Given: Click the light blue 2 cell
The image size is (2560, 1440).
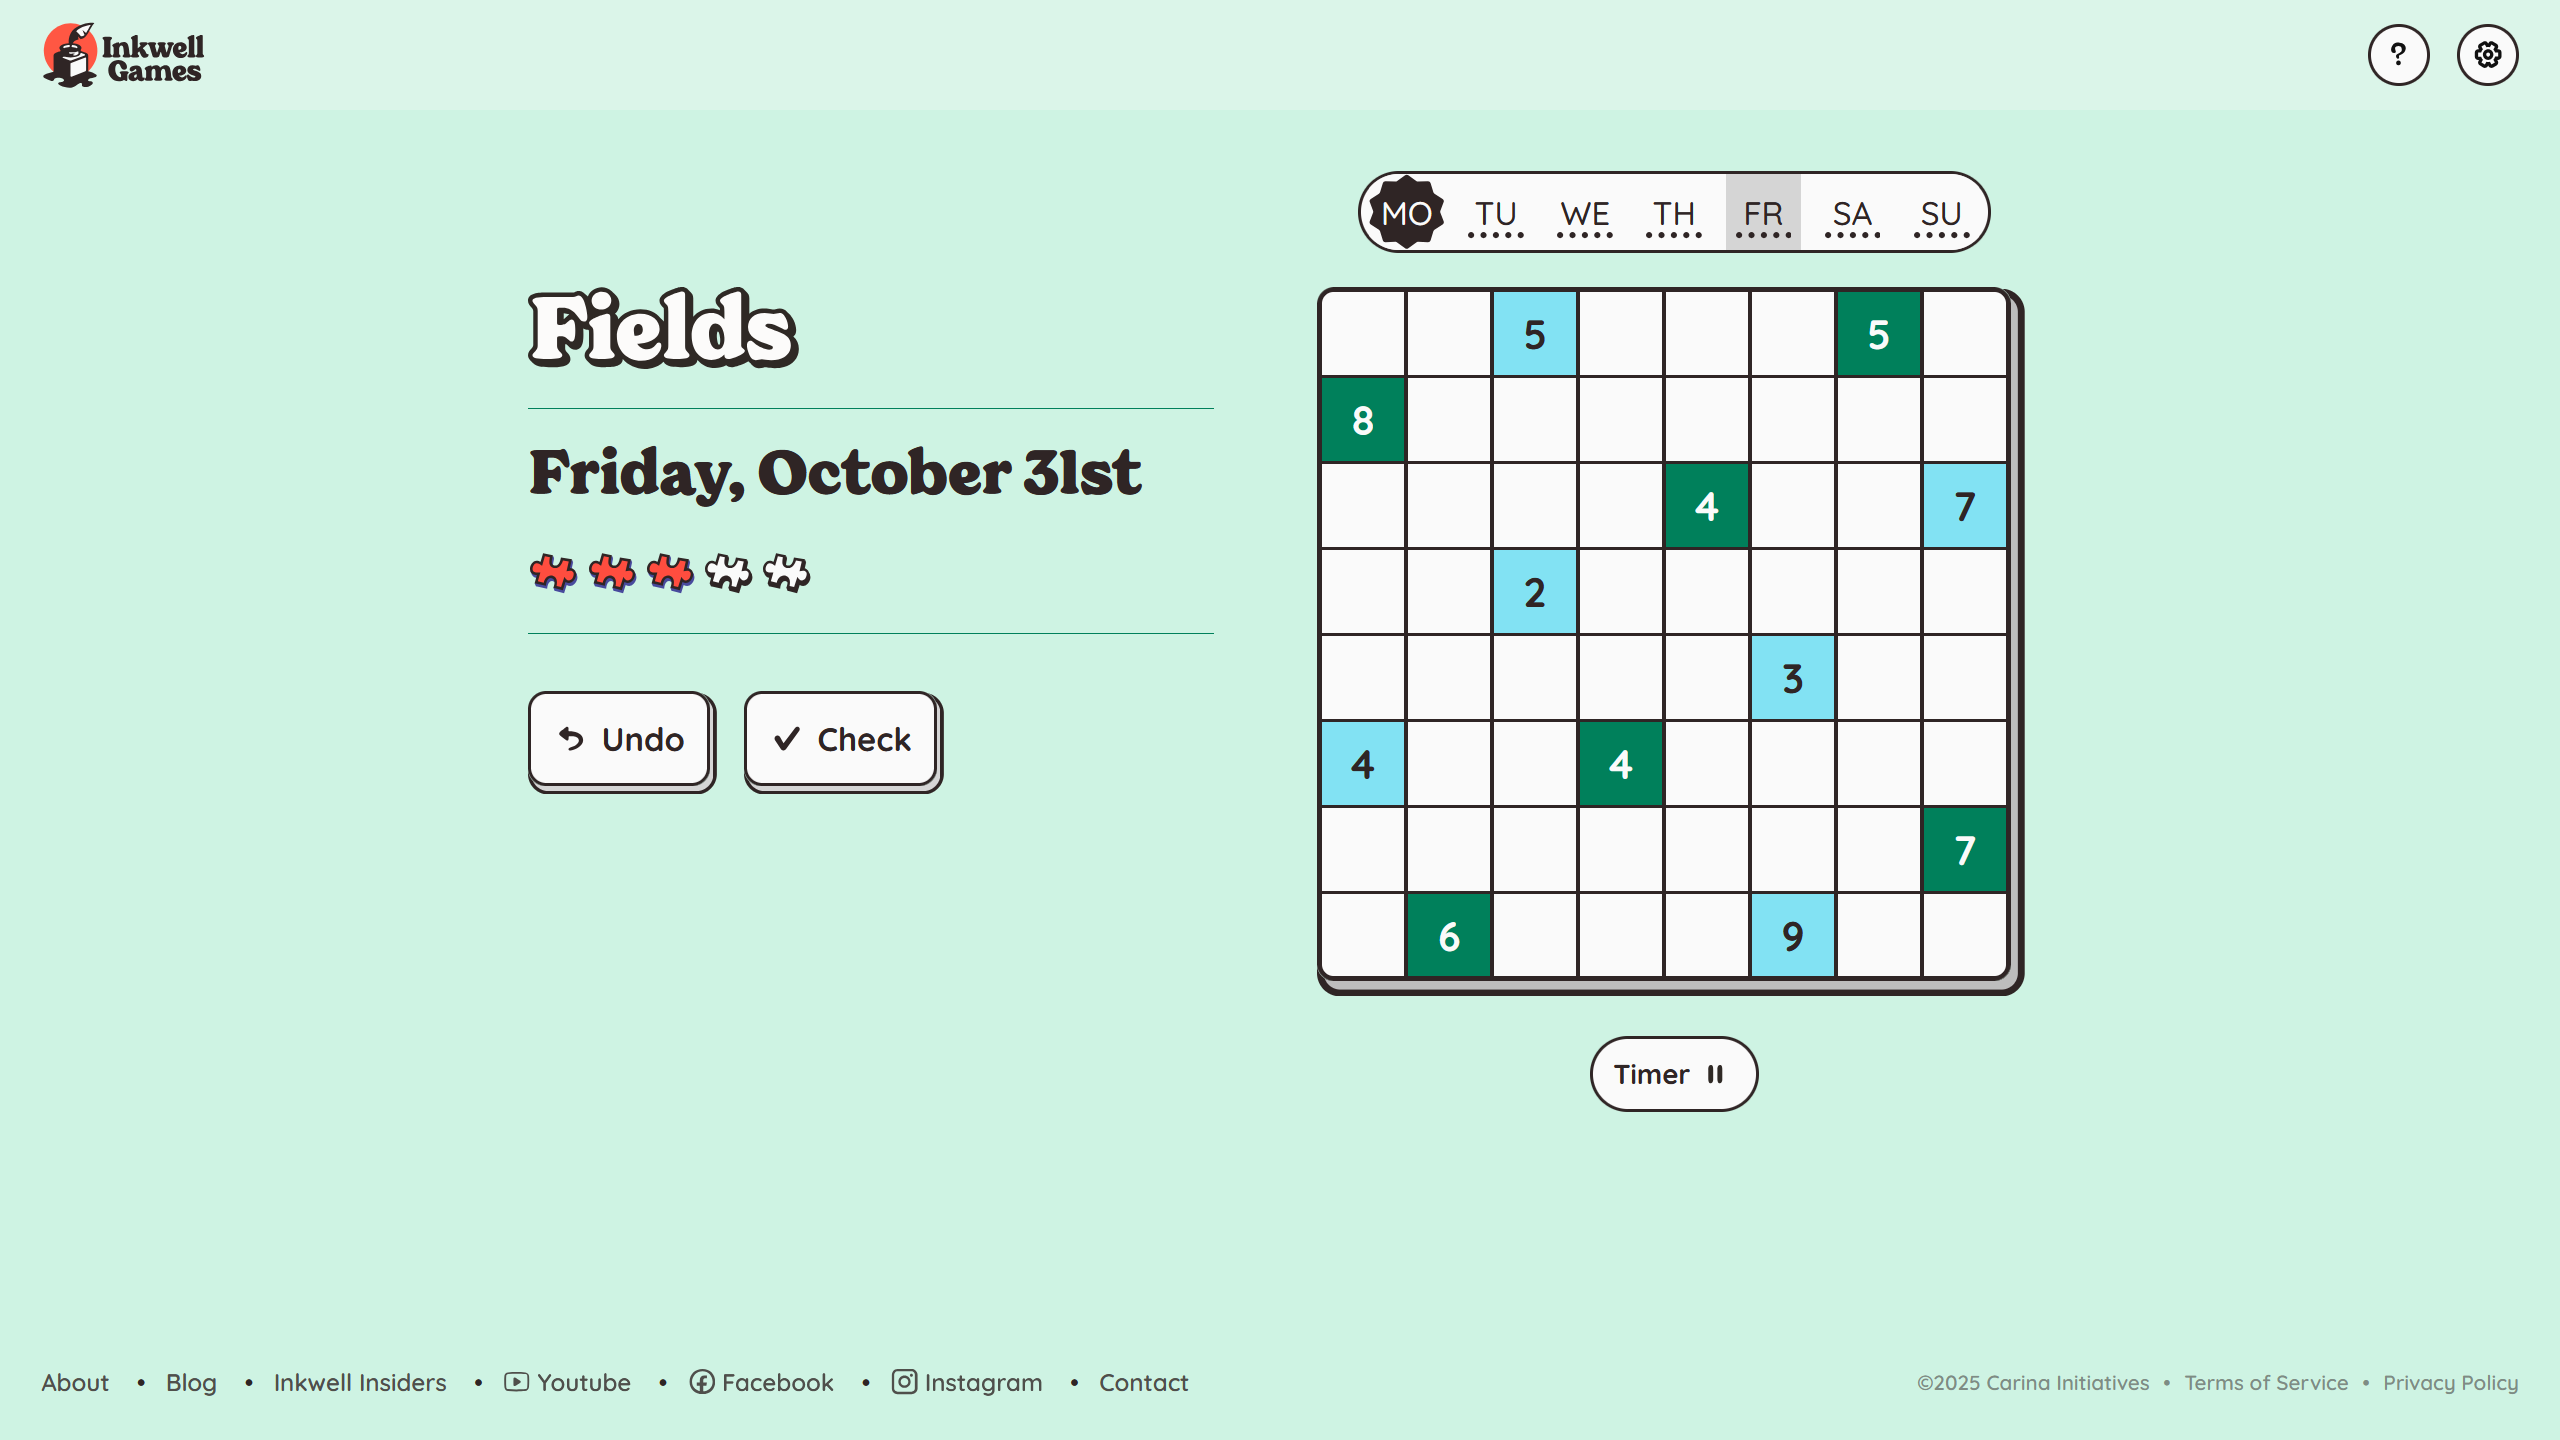Looking at the screenshot, I should pos(1535,592).
